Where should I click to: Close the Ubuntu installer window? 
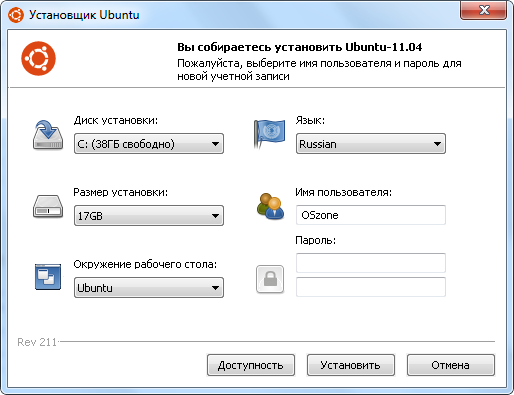coord(483,10)
